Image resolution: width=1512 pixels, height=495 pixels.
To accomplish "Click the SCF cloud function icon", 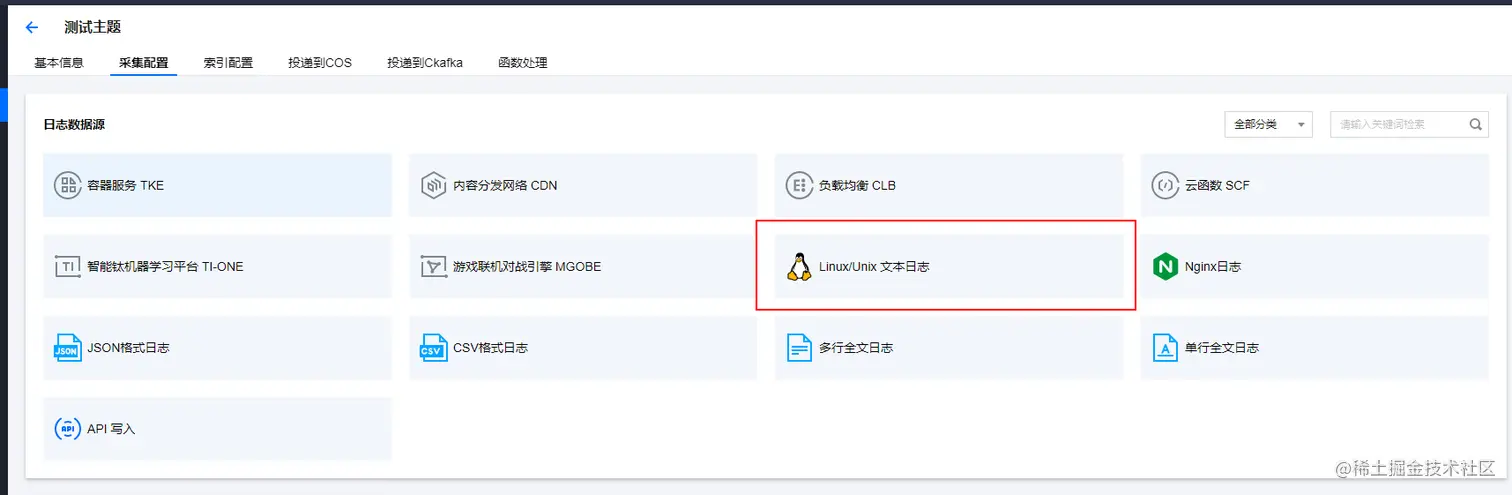I will (1165, 185).
